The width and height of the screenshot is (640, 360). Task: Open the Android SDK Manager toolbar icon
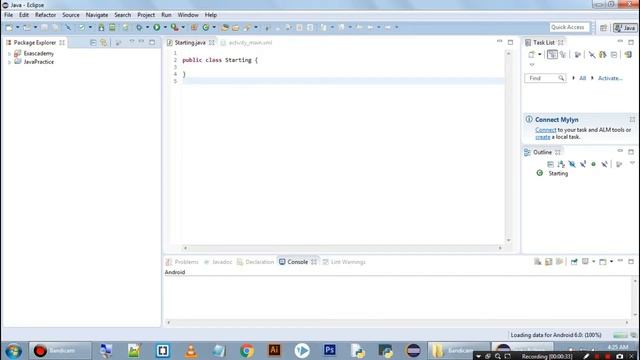101,27
